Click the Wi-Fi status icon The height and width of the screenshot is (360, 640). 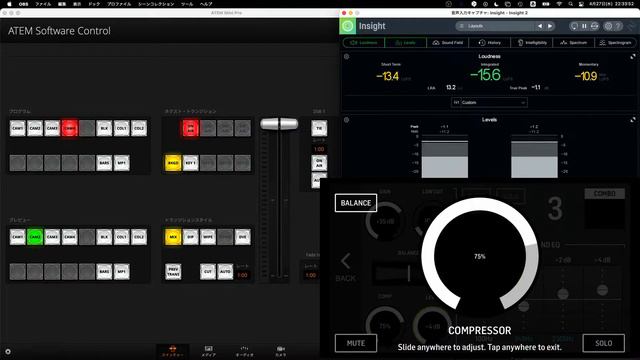pos(559,4)
